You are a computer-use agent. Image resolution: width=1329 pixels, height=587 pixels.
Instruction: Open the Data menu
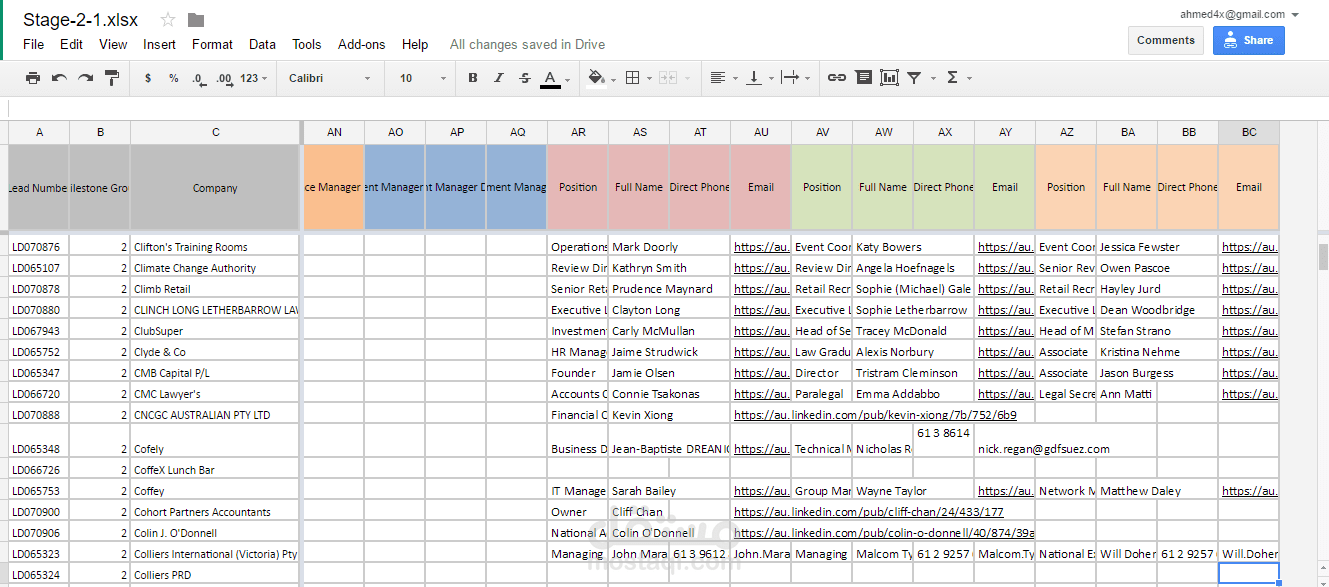[x=262, y=44]
